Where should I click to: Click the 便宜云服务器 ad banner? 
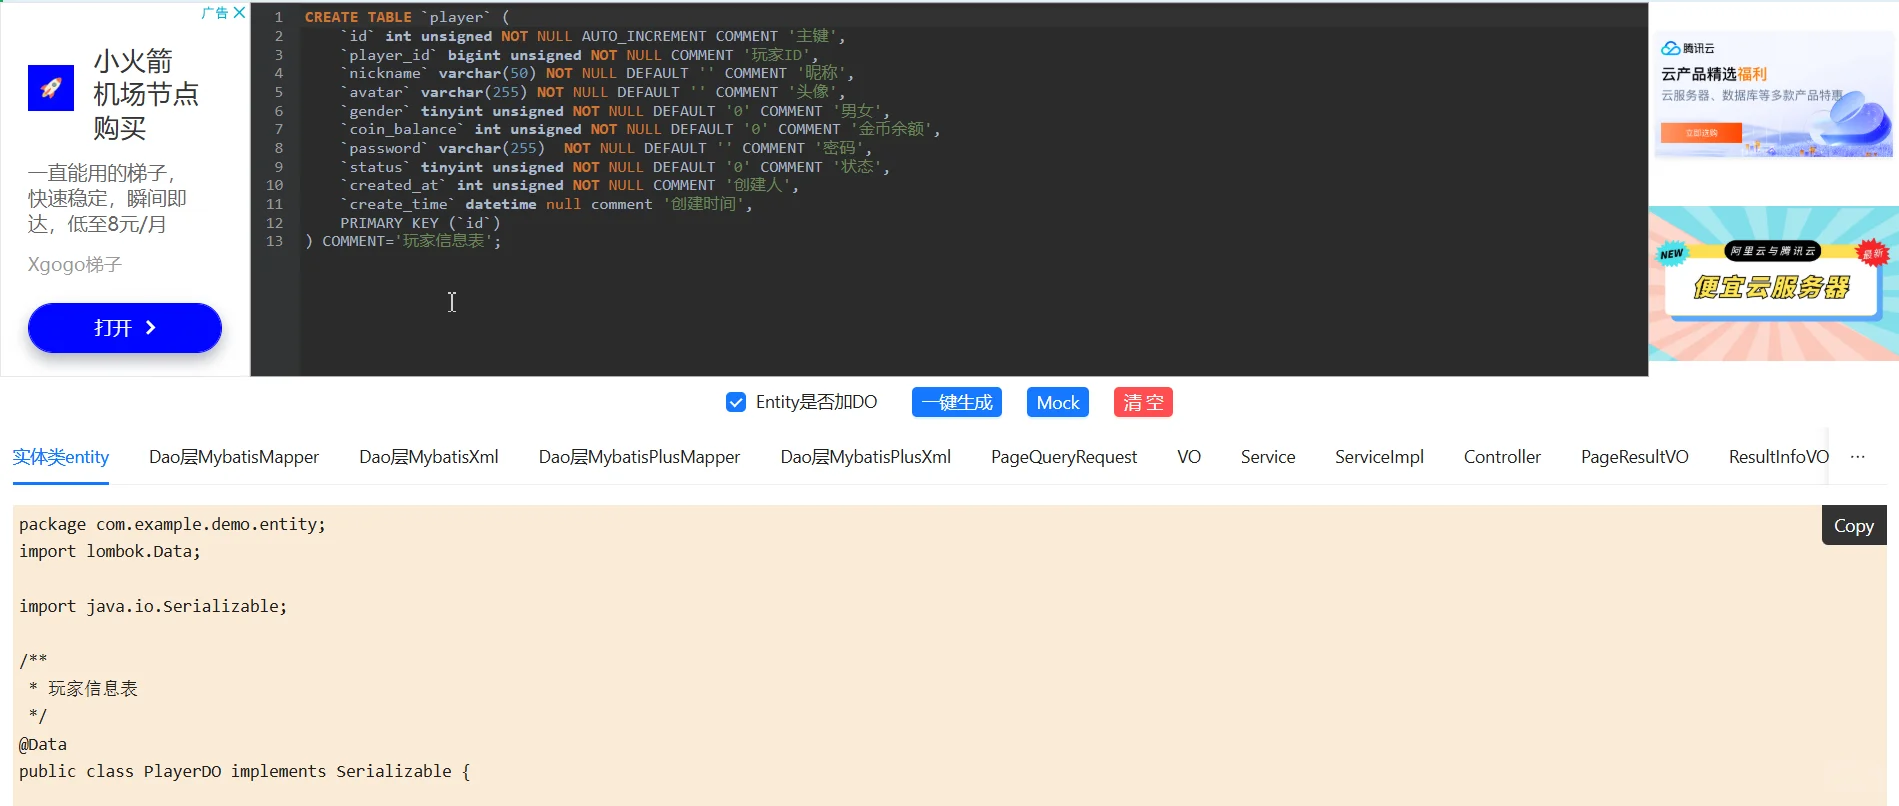1773,284
